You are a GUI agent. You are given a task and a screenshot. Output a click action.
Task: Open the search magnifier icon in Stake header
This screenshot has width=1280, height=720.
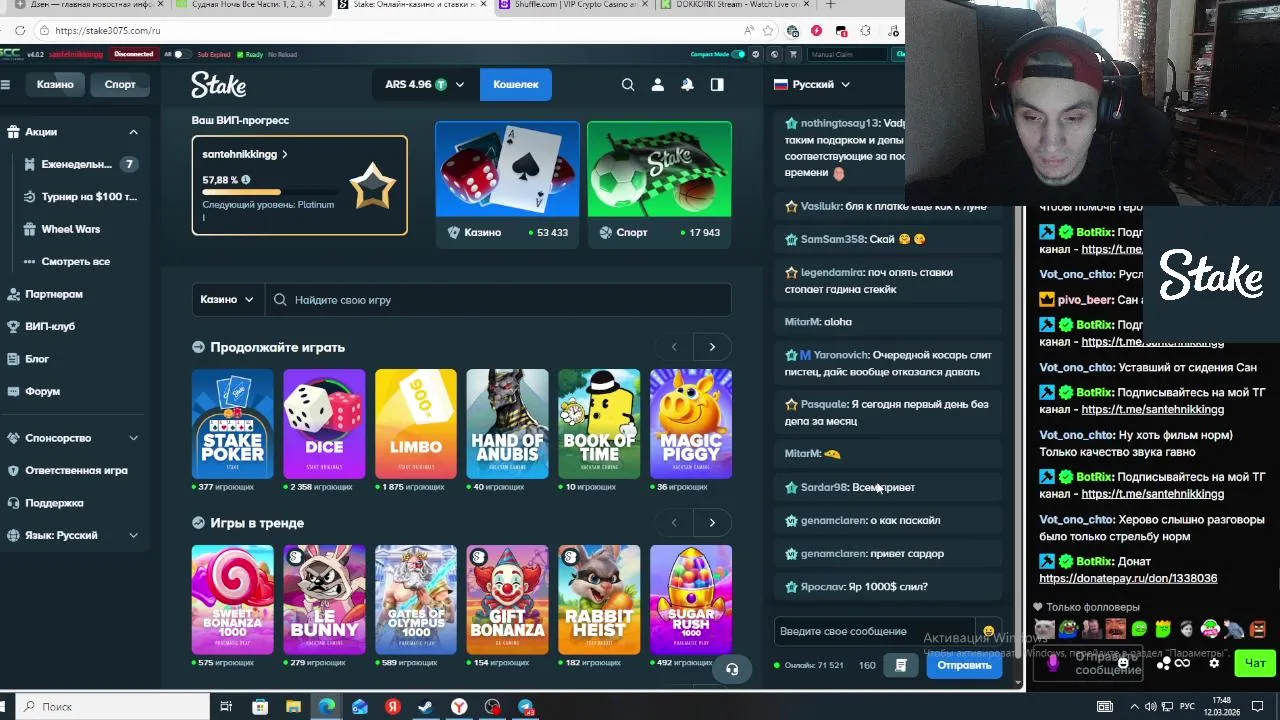click(x=628, y=85)
